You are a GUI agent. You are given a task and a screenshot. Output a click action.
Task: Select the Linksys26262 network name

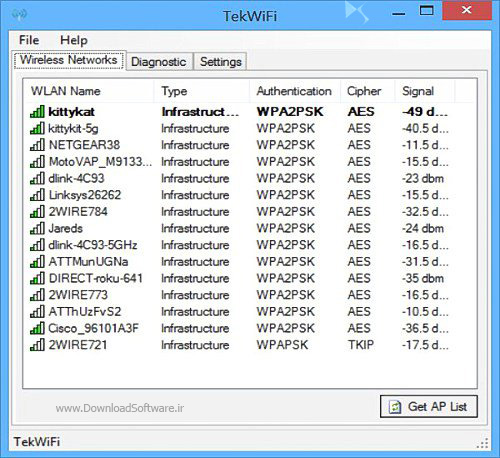coord(85,195)
